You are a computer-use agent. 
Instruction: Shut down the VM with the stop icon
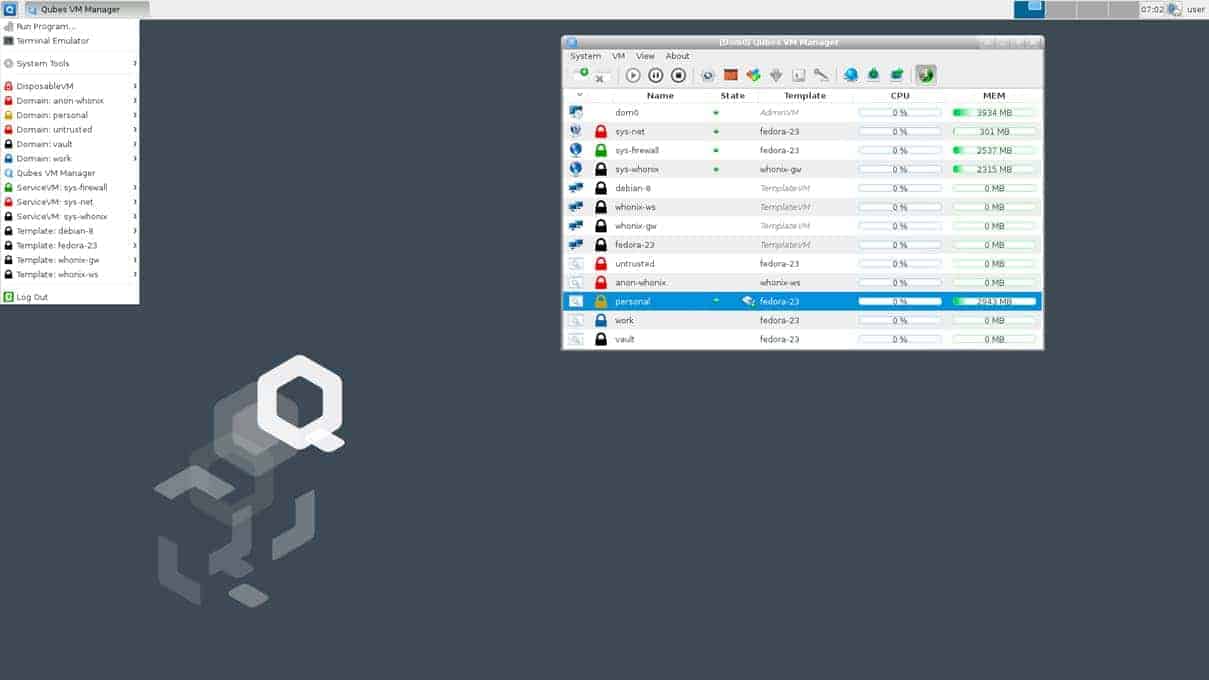pyautogui.click(x=679, y=74)
